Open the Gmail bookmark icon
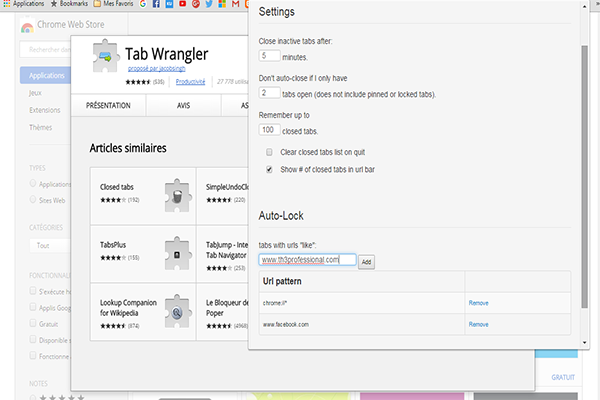 pyautogui.click(x=235, y=4)
